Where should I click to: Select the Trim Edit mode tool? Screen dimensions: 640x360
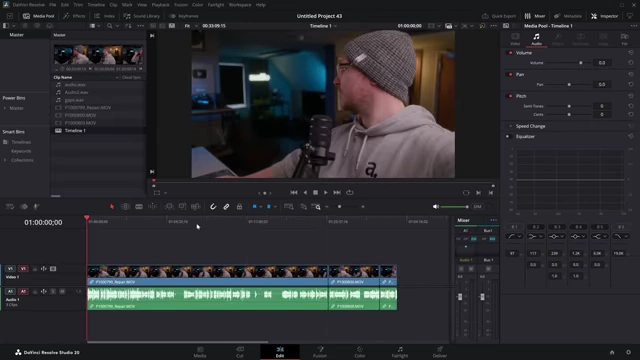[x=125, y=207]
